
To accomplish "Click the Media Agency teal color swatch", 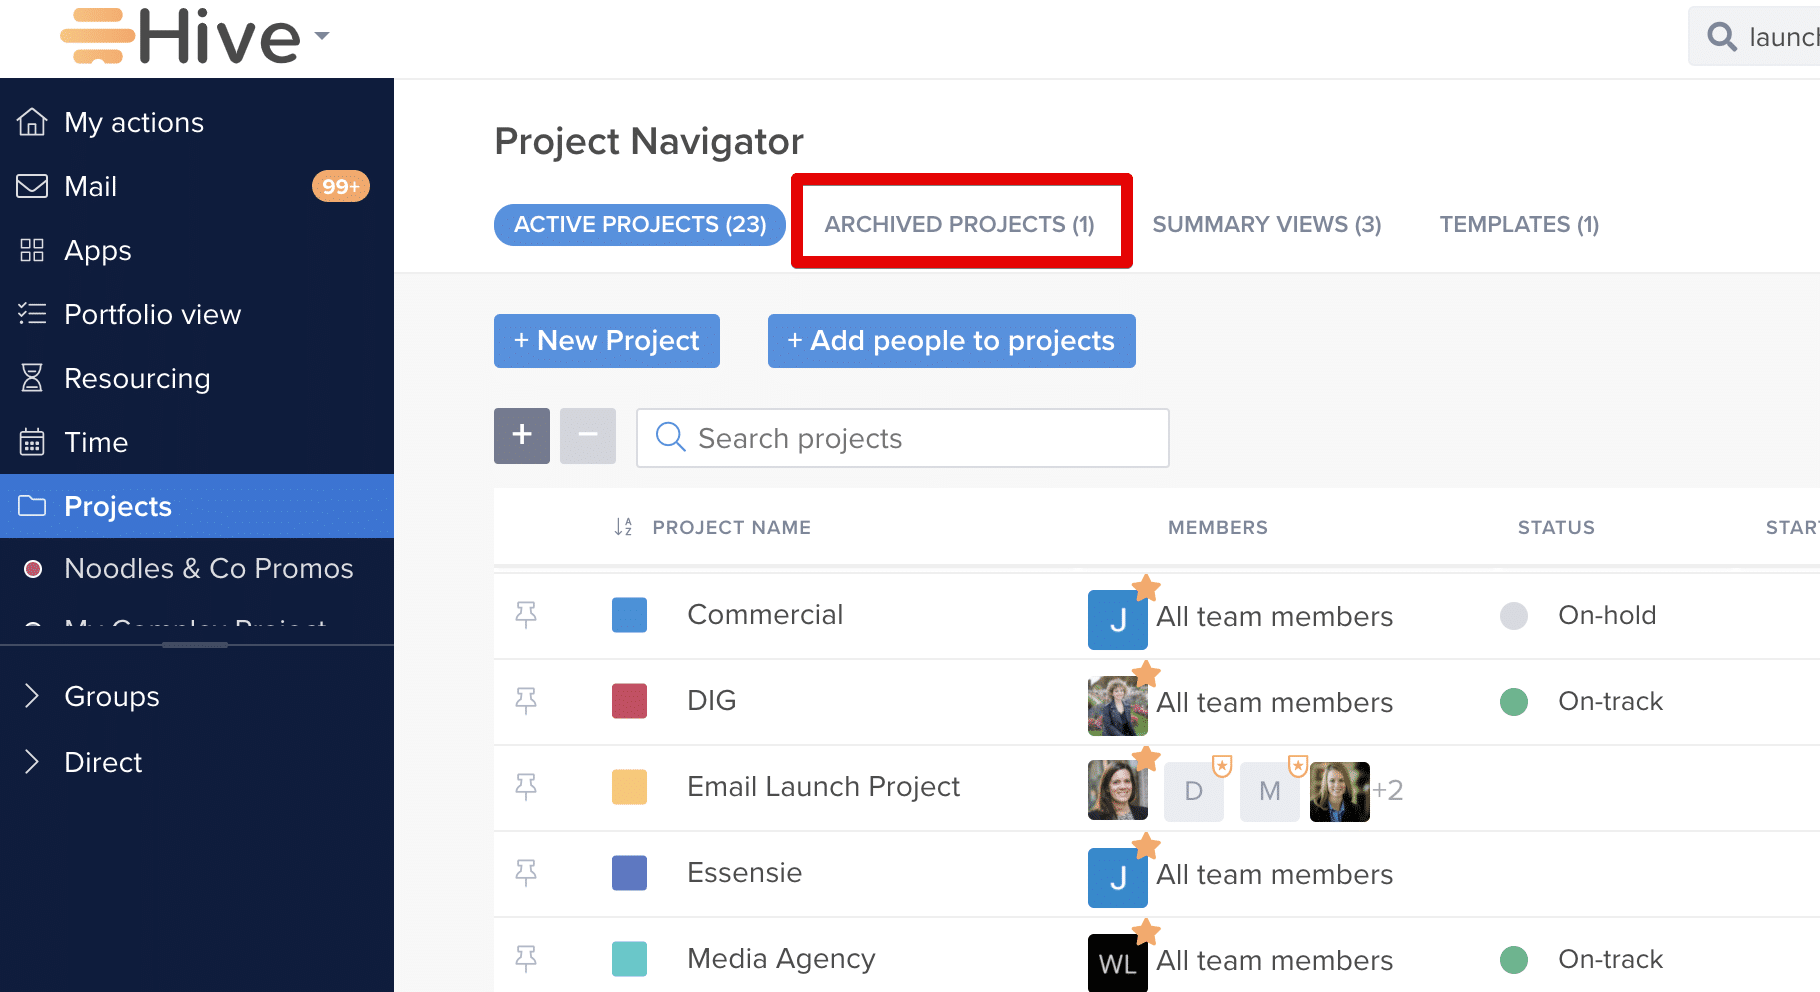I will 629,959.
